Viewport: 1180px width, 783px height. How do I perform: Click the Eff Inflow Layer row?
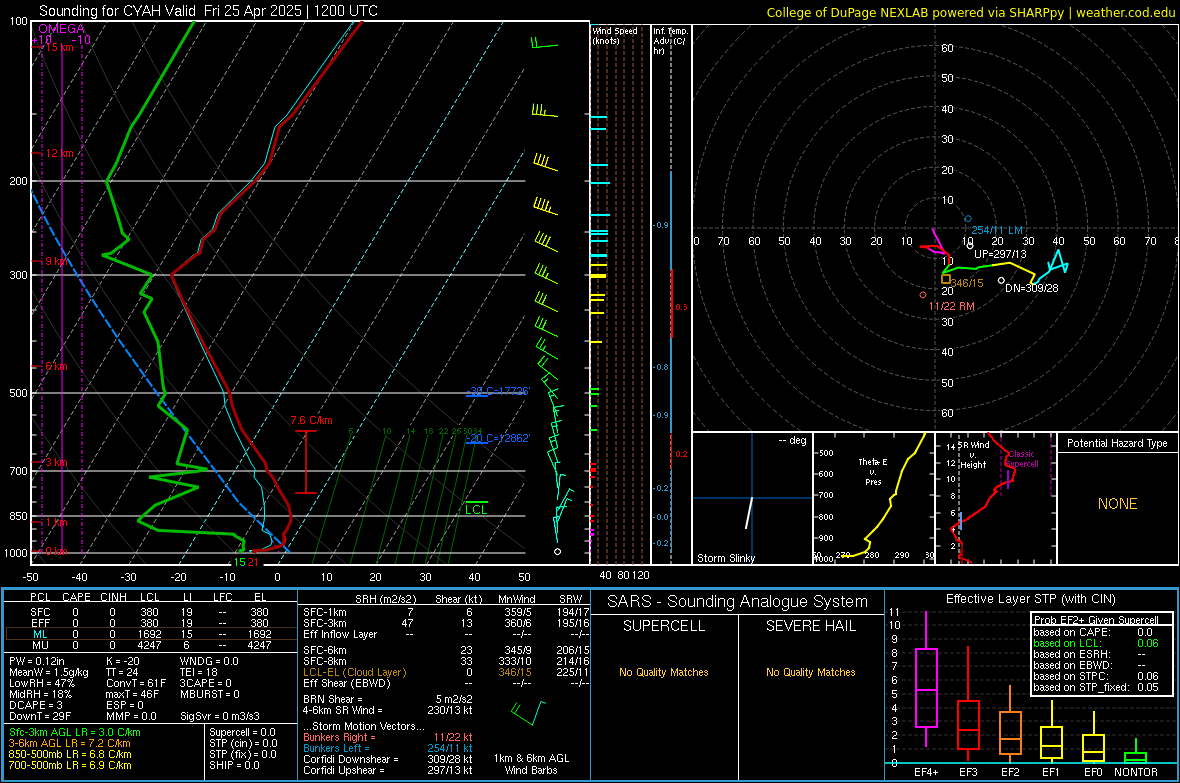click(x=446, y=634)
